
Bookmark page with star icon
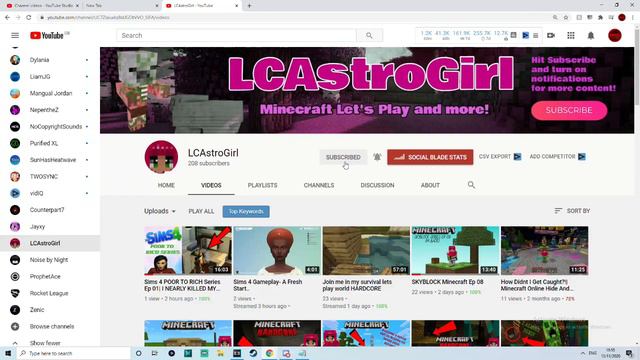[566, 18]
